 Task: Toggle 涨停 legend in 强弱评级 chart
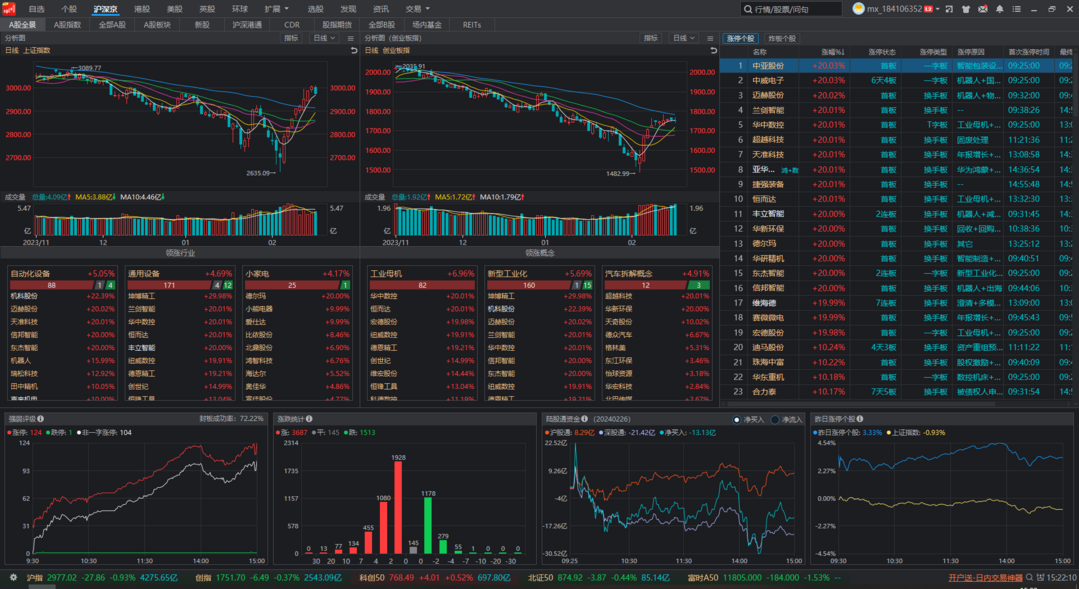click(25, 432)
